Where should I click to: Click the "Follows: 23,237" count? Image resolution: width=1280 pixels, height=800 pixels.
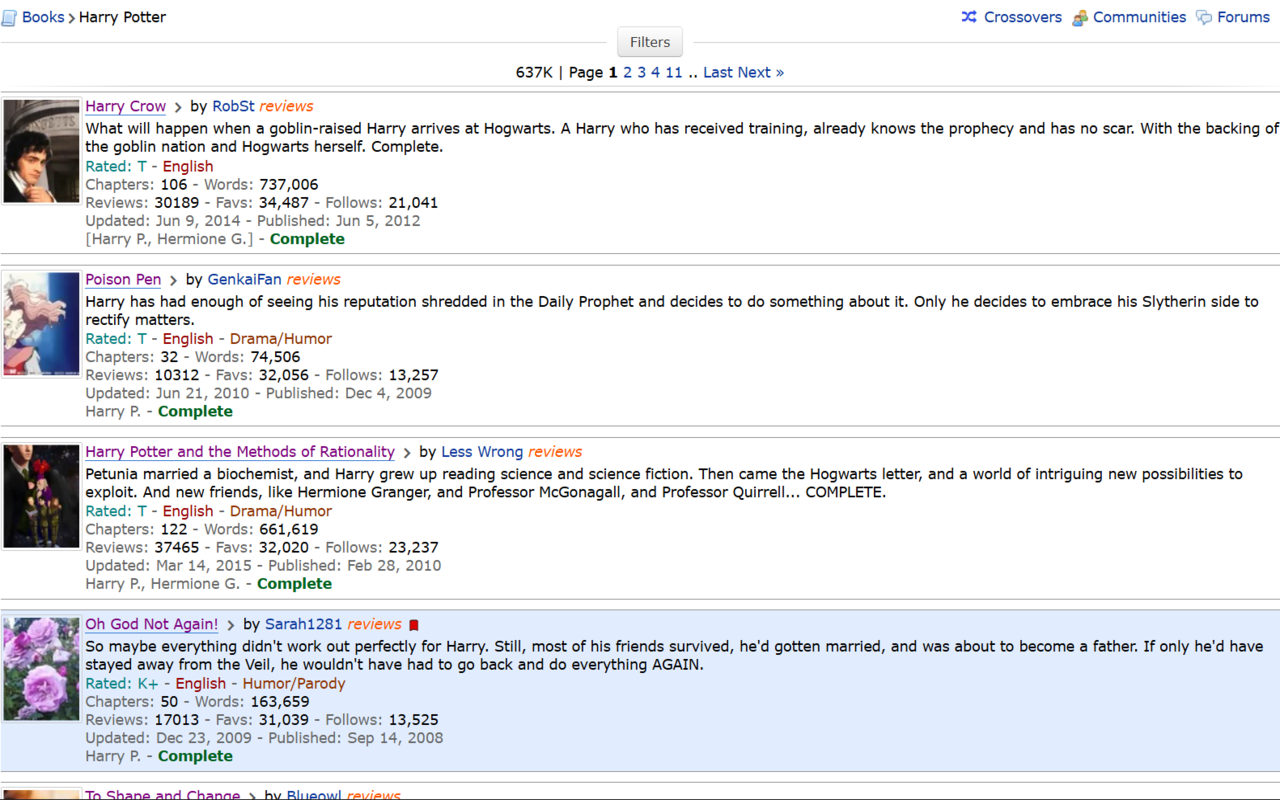[382, 547]
